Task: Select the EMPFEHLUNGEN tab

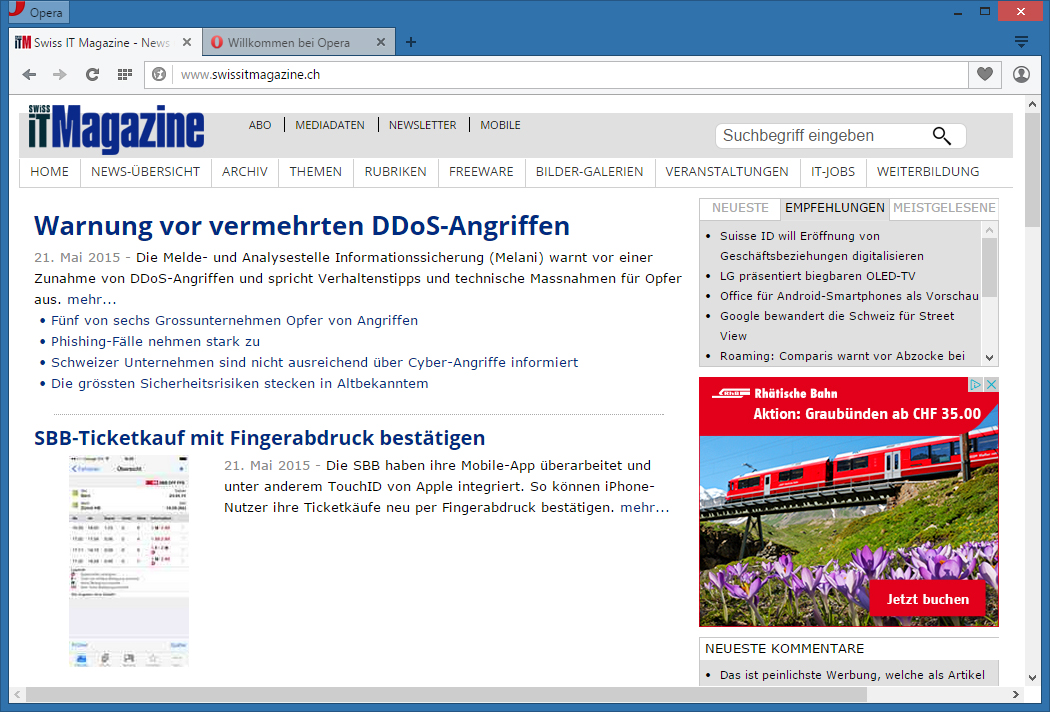Action: click(834, 208)
